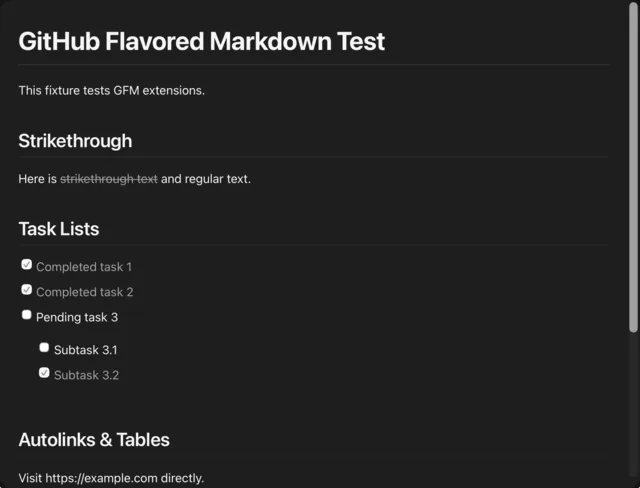Click the Autolinks & Tables heading

pyautogui.click(x=94, y=440)
